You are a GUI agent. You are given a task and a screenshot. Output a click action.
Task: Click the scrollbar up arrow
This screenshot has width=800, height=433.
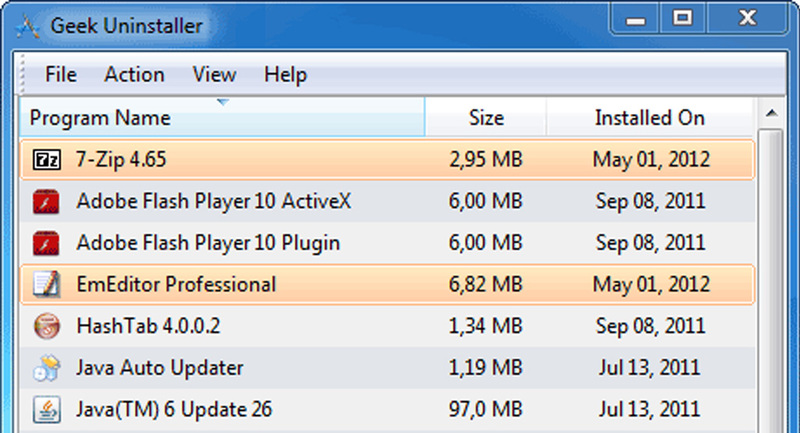coord(772,112)
